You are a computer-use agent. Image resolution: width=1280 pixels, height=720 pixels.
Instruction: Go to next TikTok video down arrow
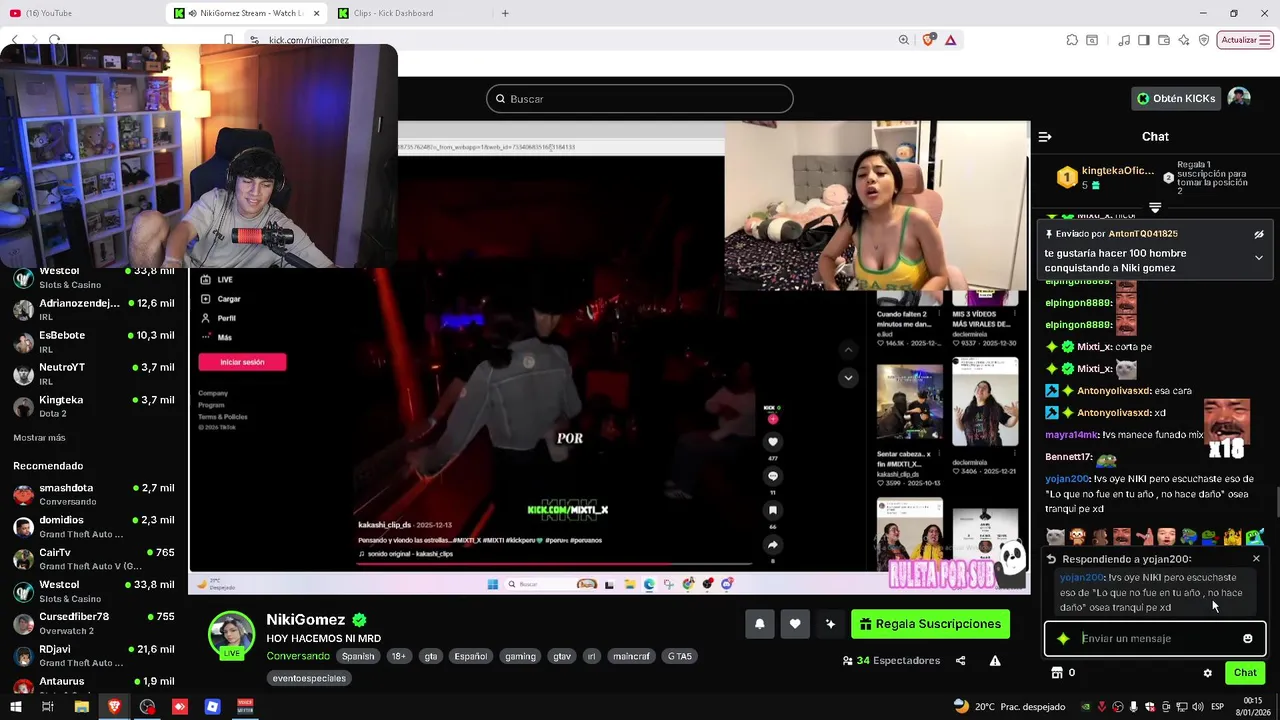(848, 377)
